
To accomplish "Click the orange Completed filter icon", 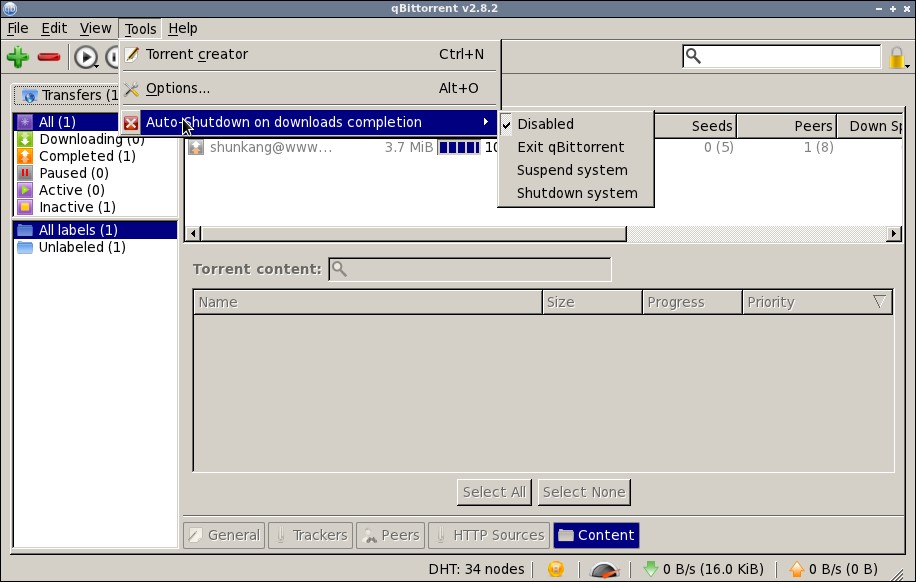I will click(x=25, y=156).
